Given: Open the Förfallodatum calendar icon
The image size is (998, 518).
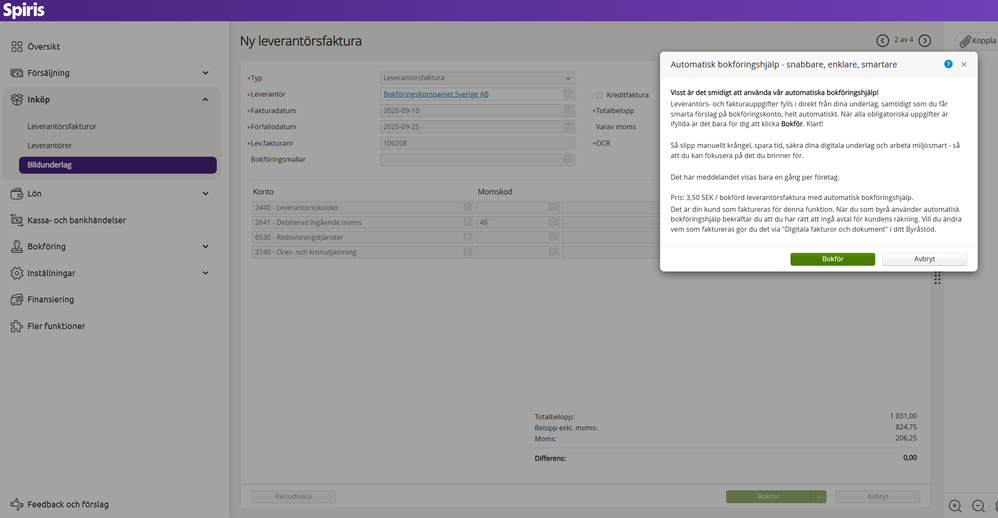Looking at the screenshot, I should (568, 127).
